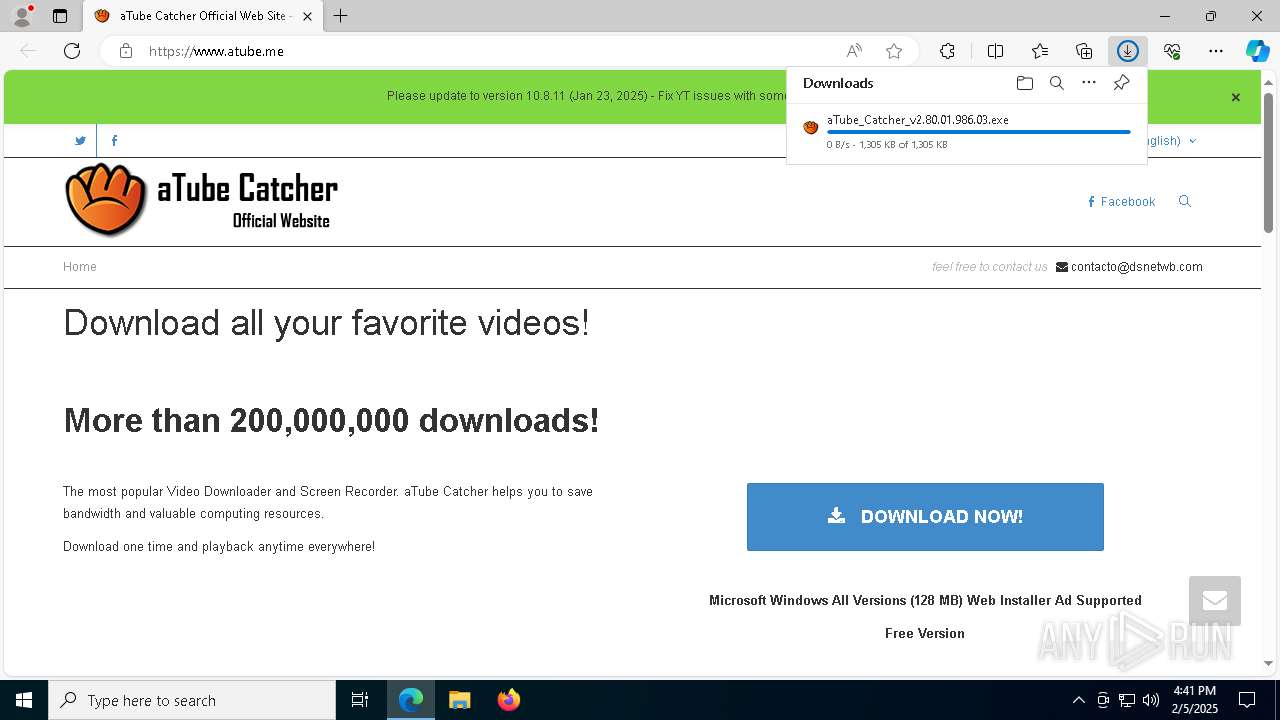Refresh the current page
The image size is (1280, 720).
(x=72, y=51)
